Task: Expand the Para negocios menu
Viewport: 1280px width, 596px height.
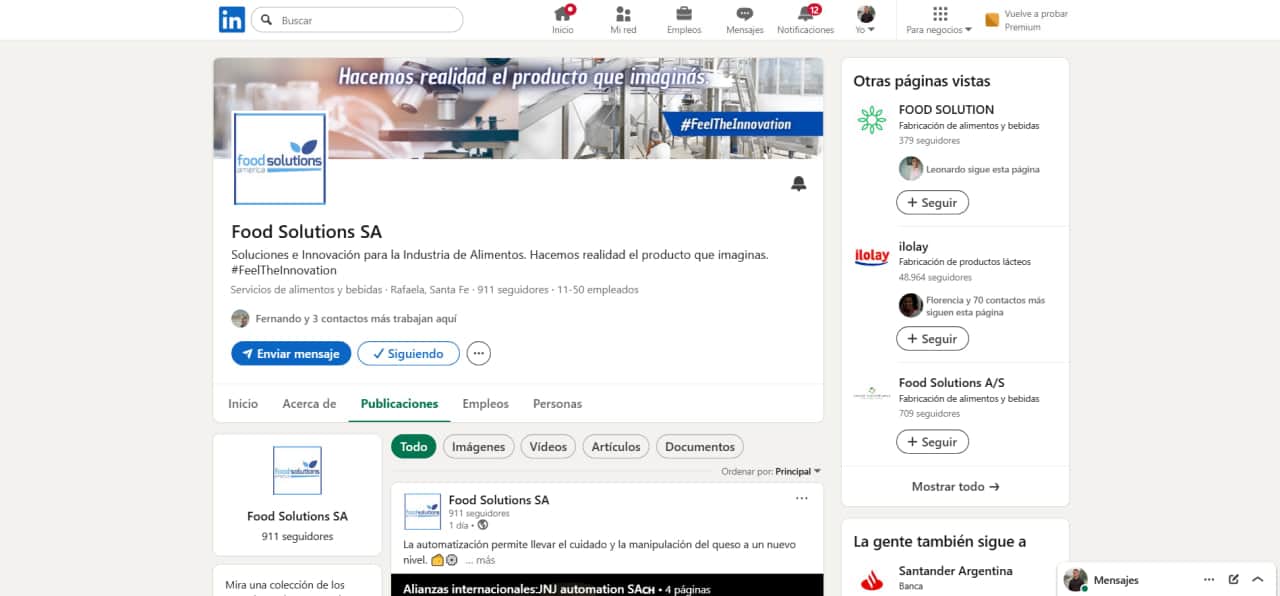Action: point(939,20)
